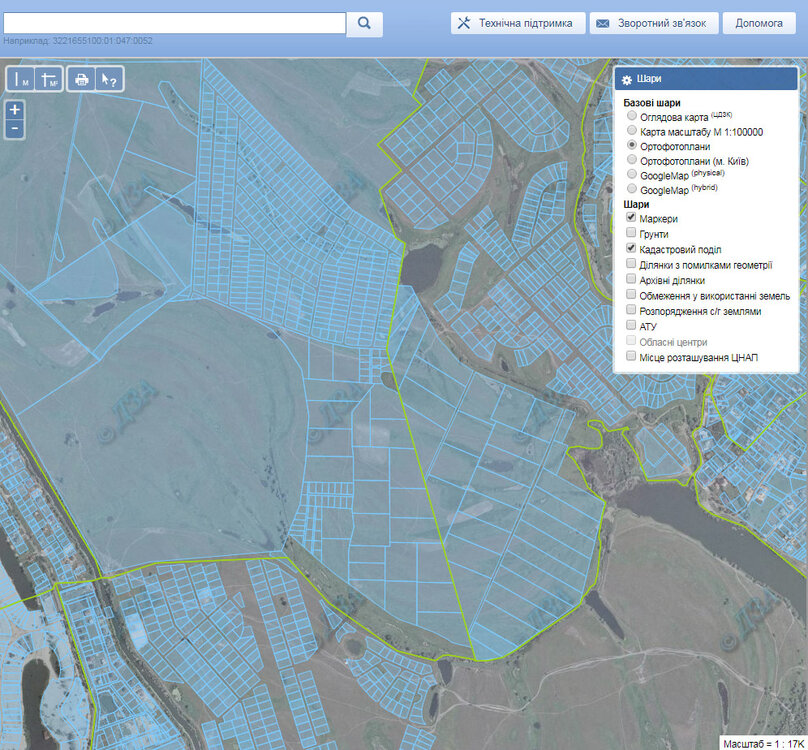This screenshot has height=750, width=808.
Task: Click the magnifier search button
Action: coord(365,23)
